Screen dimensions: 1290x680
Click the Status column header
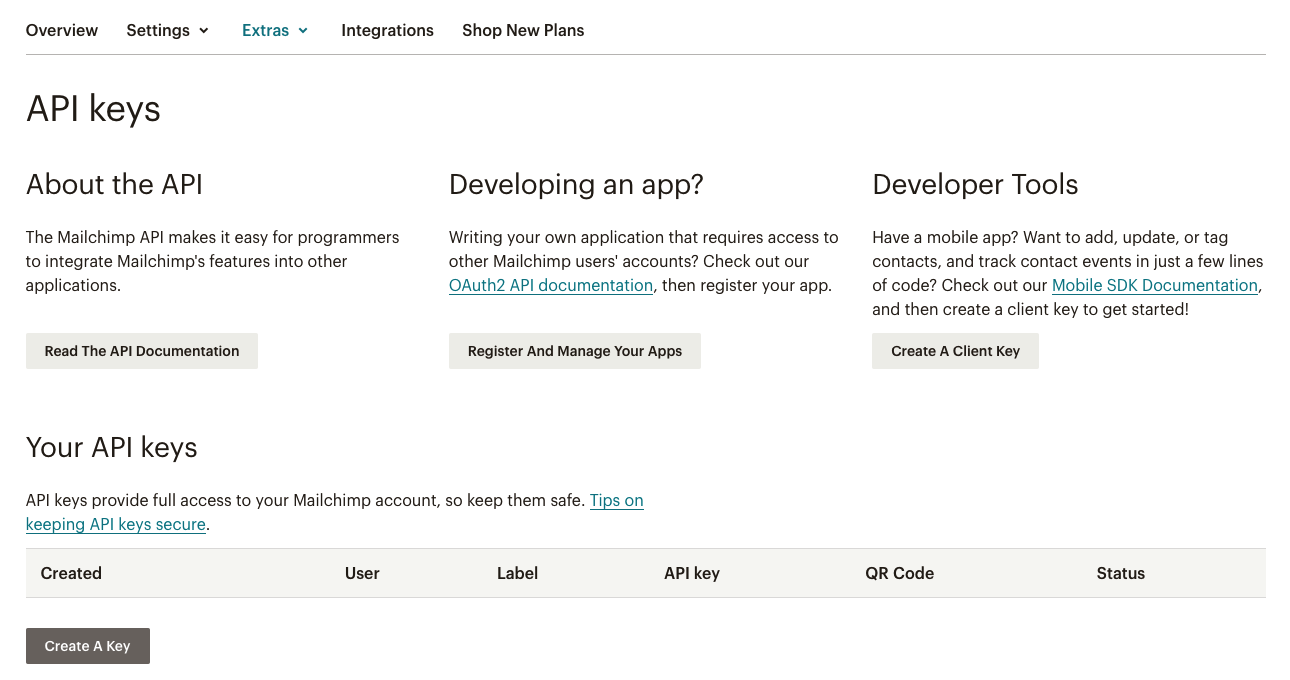tap(1120, 573)
